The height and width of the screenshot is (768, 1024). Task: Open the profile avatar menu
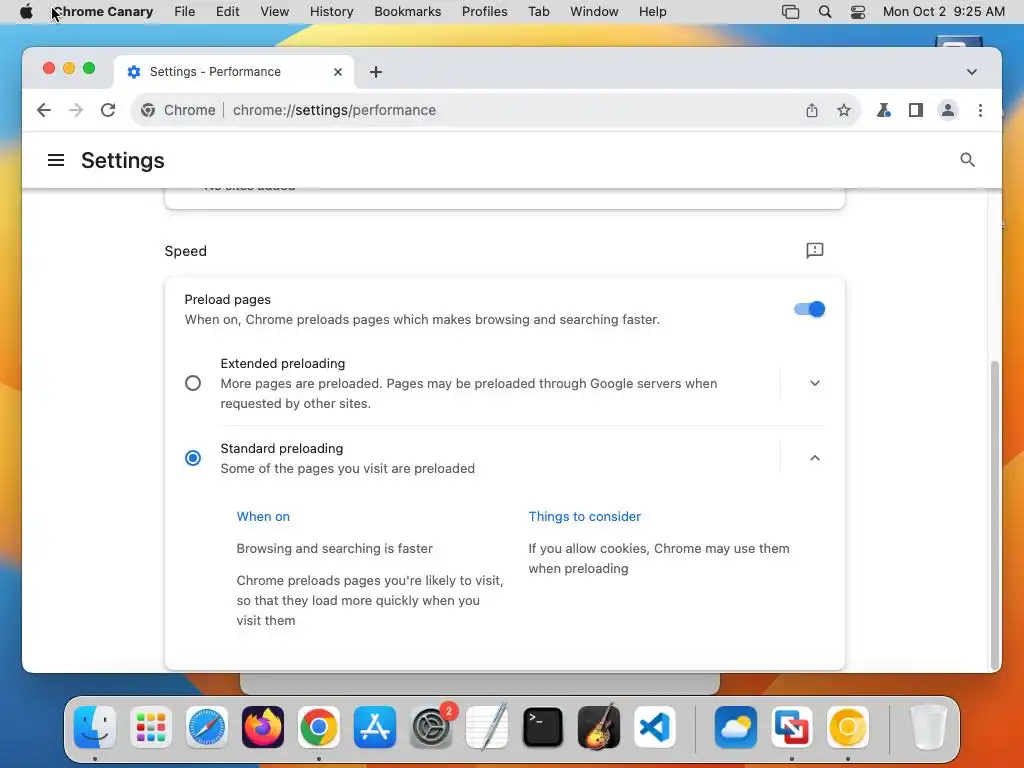click(x=948, y=110)
